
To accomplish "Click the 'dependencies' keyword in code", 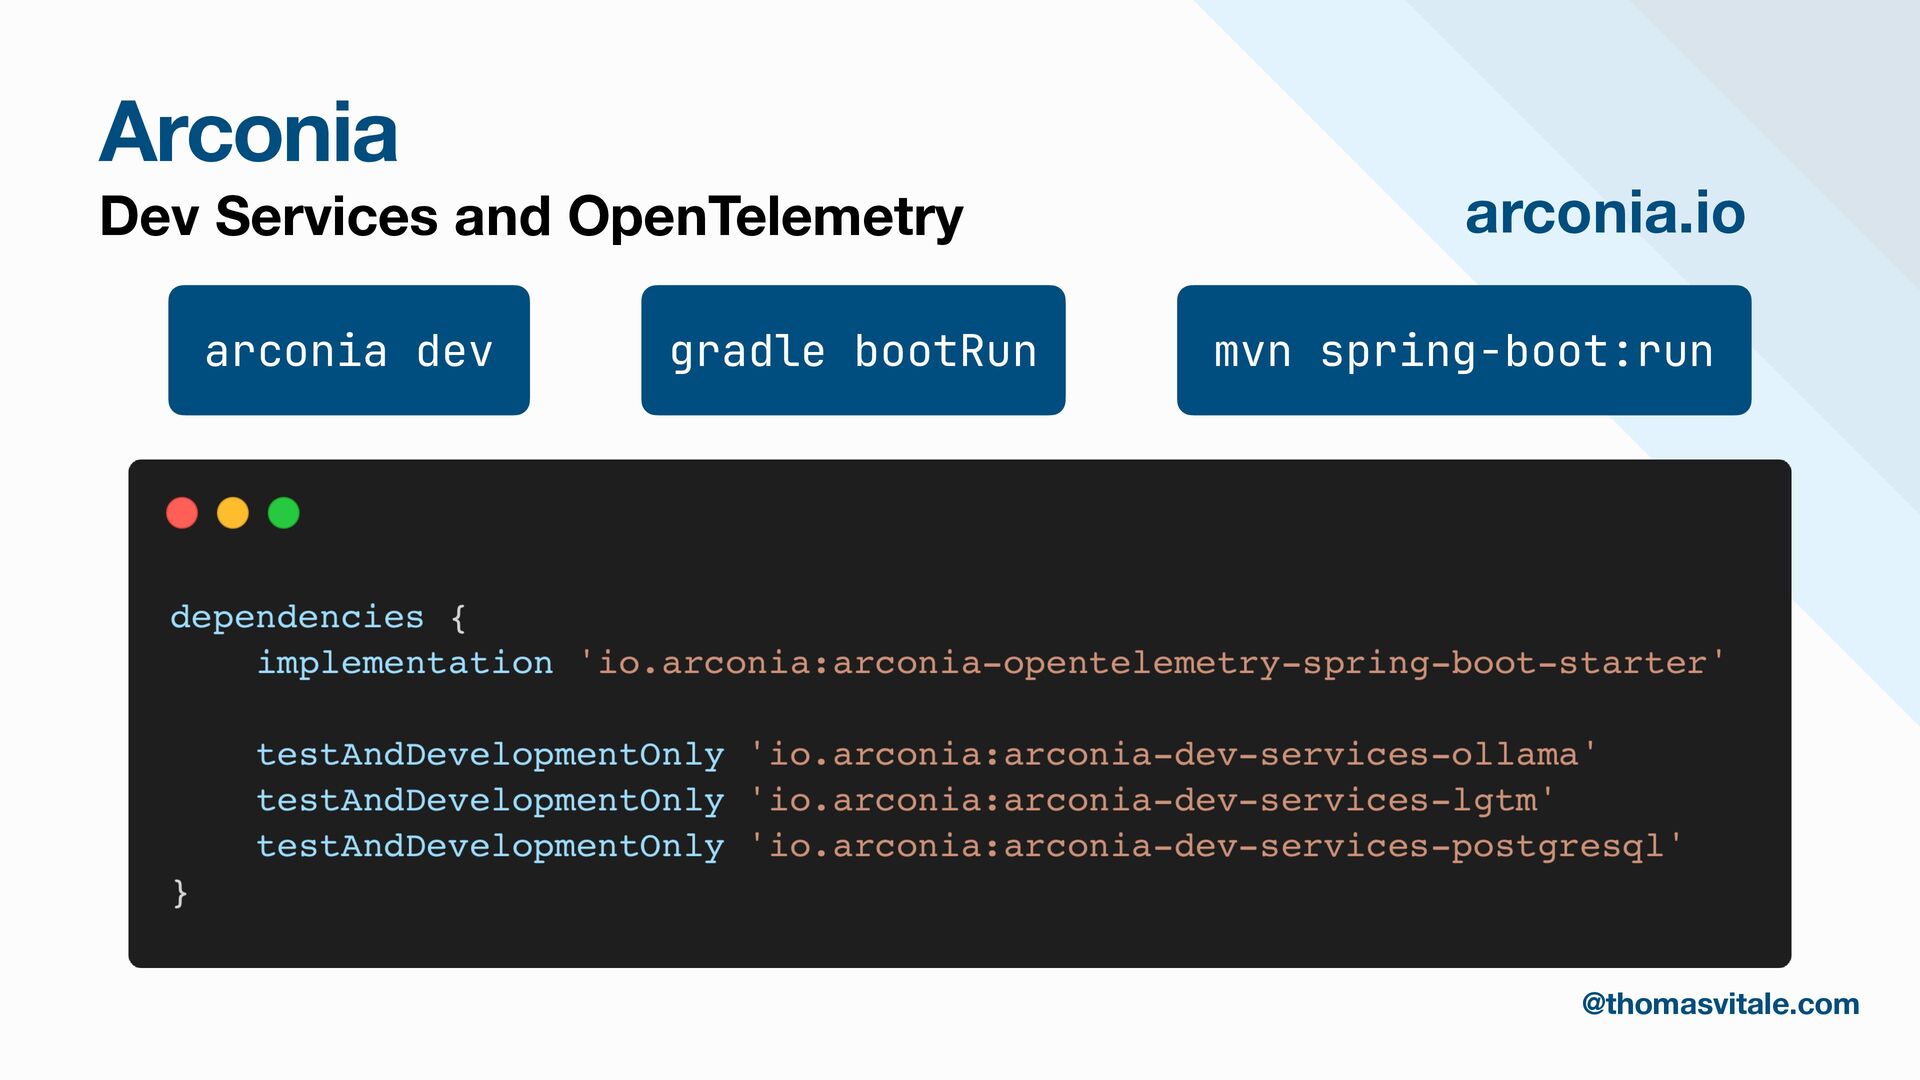I will 297,617.
